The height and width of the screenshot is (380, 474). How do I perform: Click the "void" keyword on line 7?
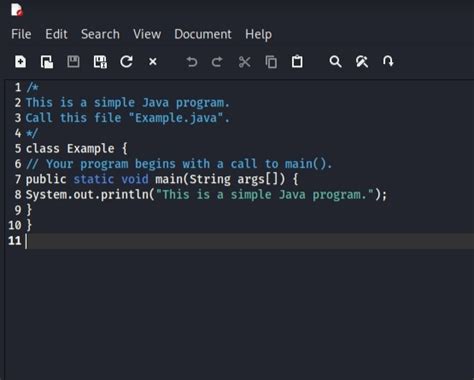pyautogui.click(x=135, y=179)
